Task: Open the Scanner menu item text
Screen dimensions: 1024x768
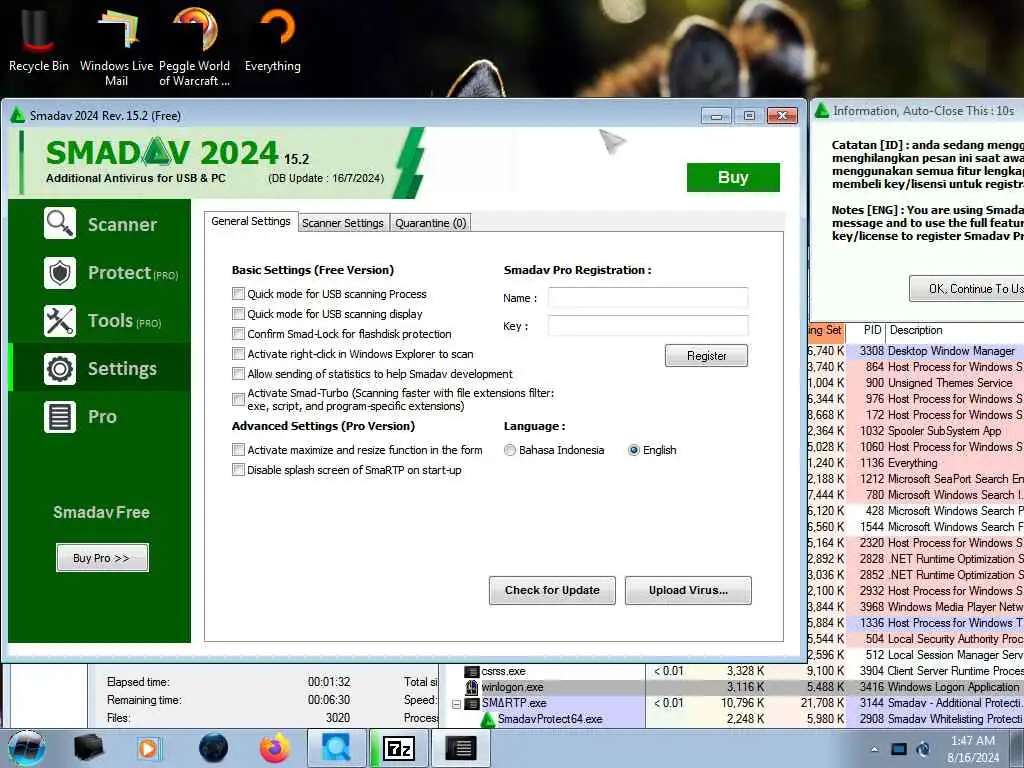Action: pos(123,225)
